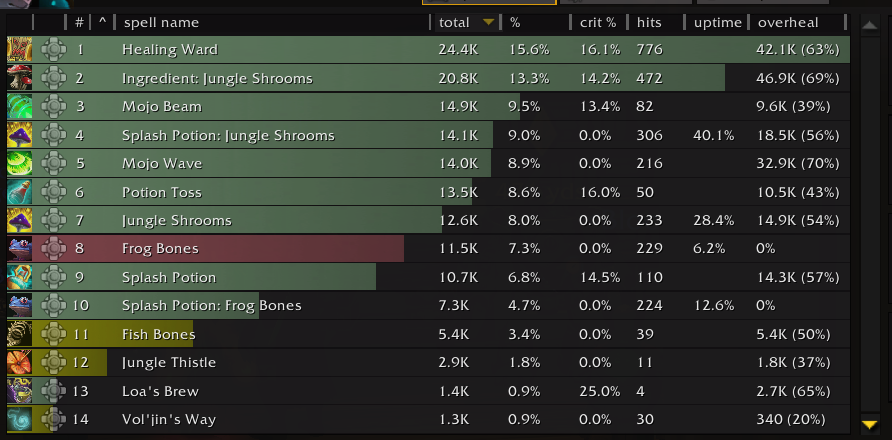
Task: Click the red Frog Bones bar
Action: [x=218, y=249]
